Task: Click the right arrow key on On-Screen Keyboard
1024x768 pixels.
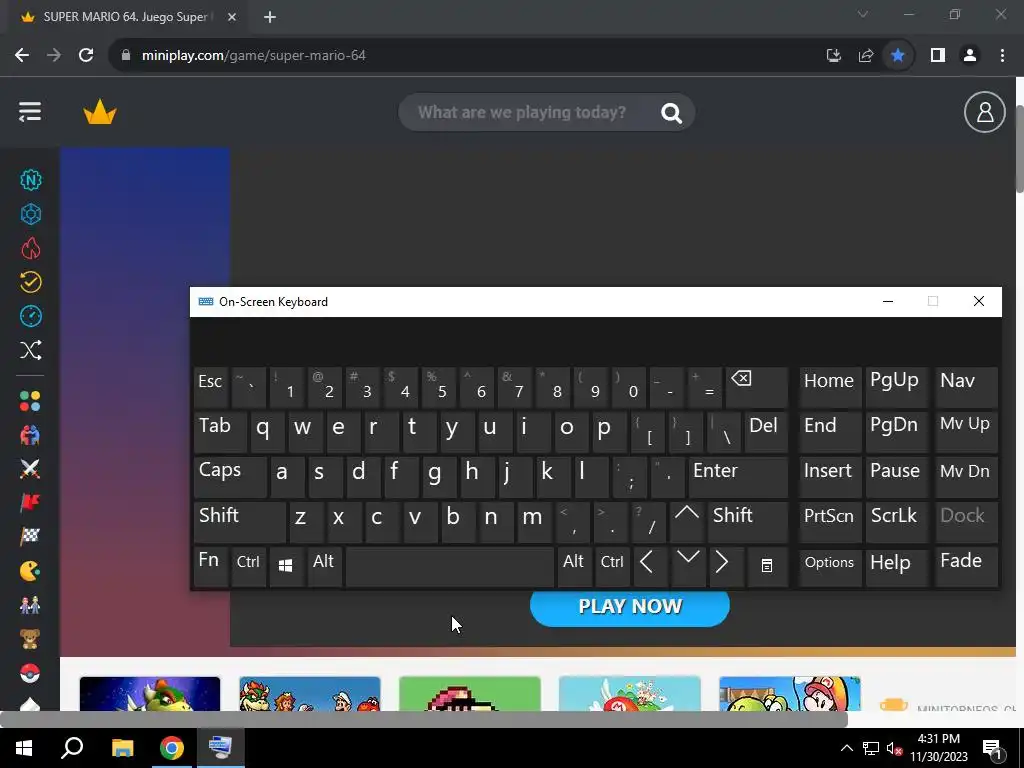Action: point(725,566)
